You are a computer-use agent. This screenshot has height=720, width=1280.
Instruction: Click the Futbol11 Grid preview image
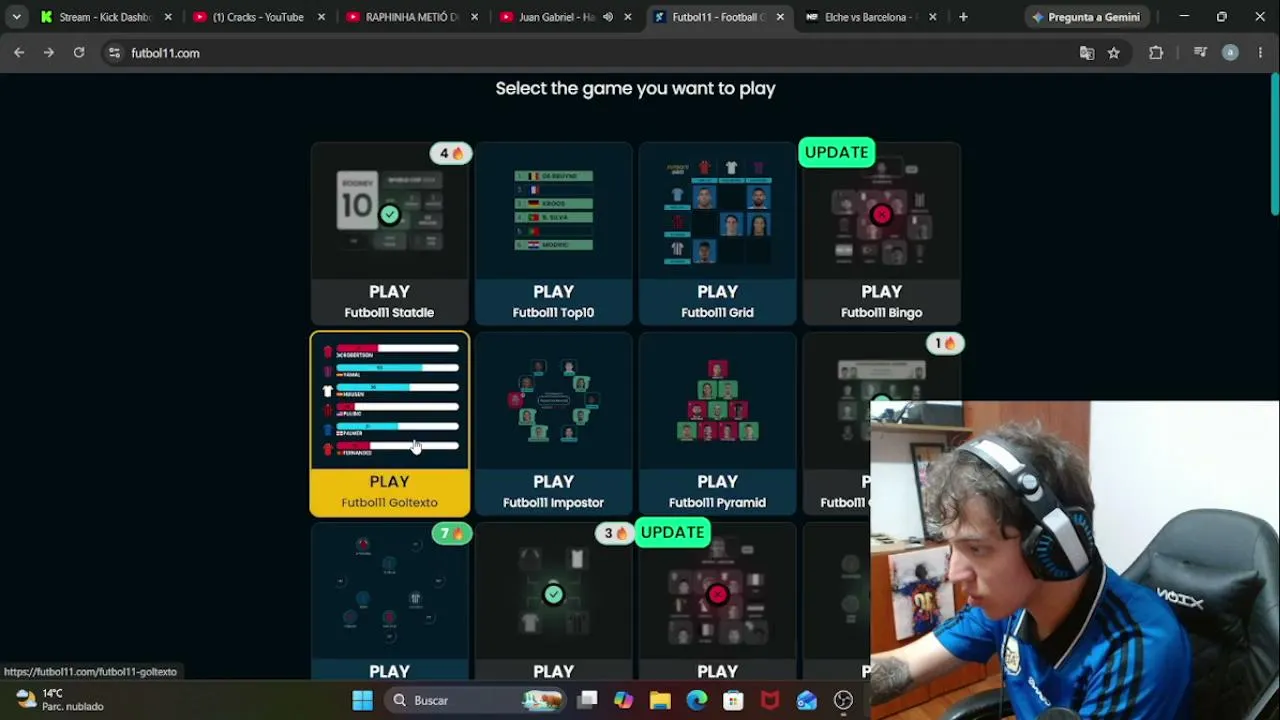point(717,211)
